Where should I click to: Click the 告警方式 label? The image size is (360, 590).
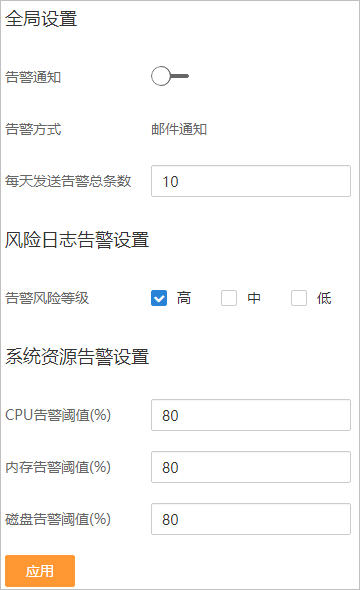[33, 129]
